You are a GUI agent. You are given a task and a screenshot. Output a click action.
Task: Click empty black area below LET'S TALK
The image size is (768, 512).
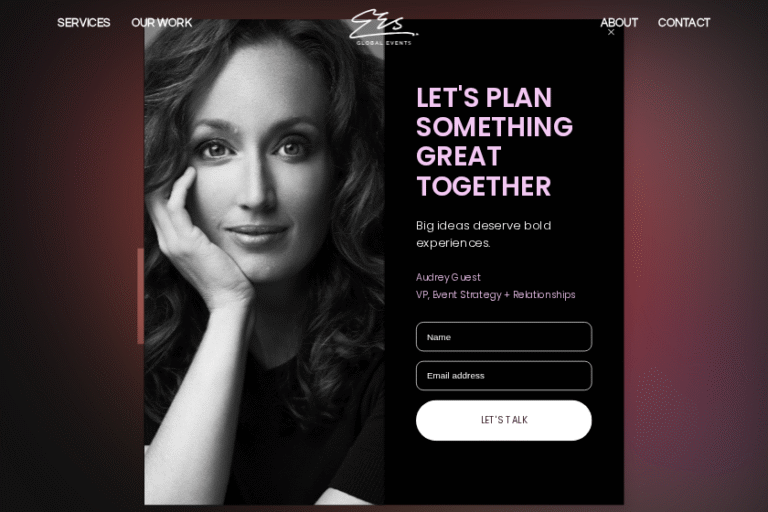504,473
